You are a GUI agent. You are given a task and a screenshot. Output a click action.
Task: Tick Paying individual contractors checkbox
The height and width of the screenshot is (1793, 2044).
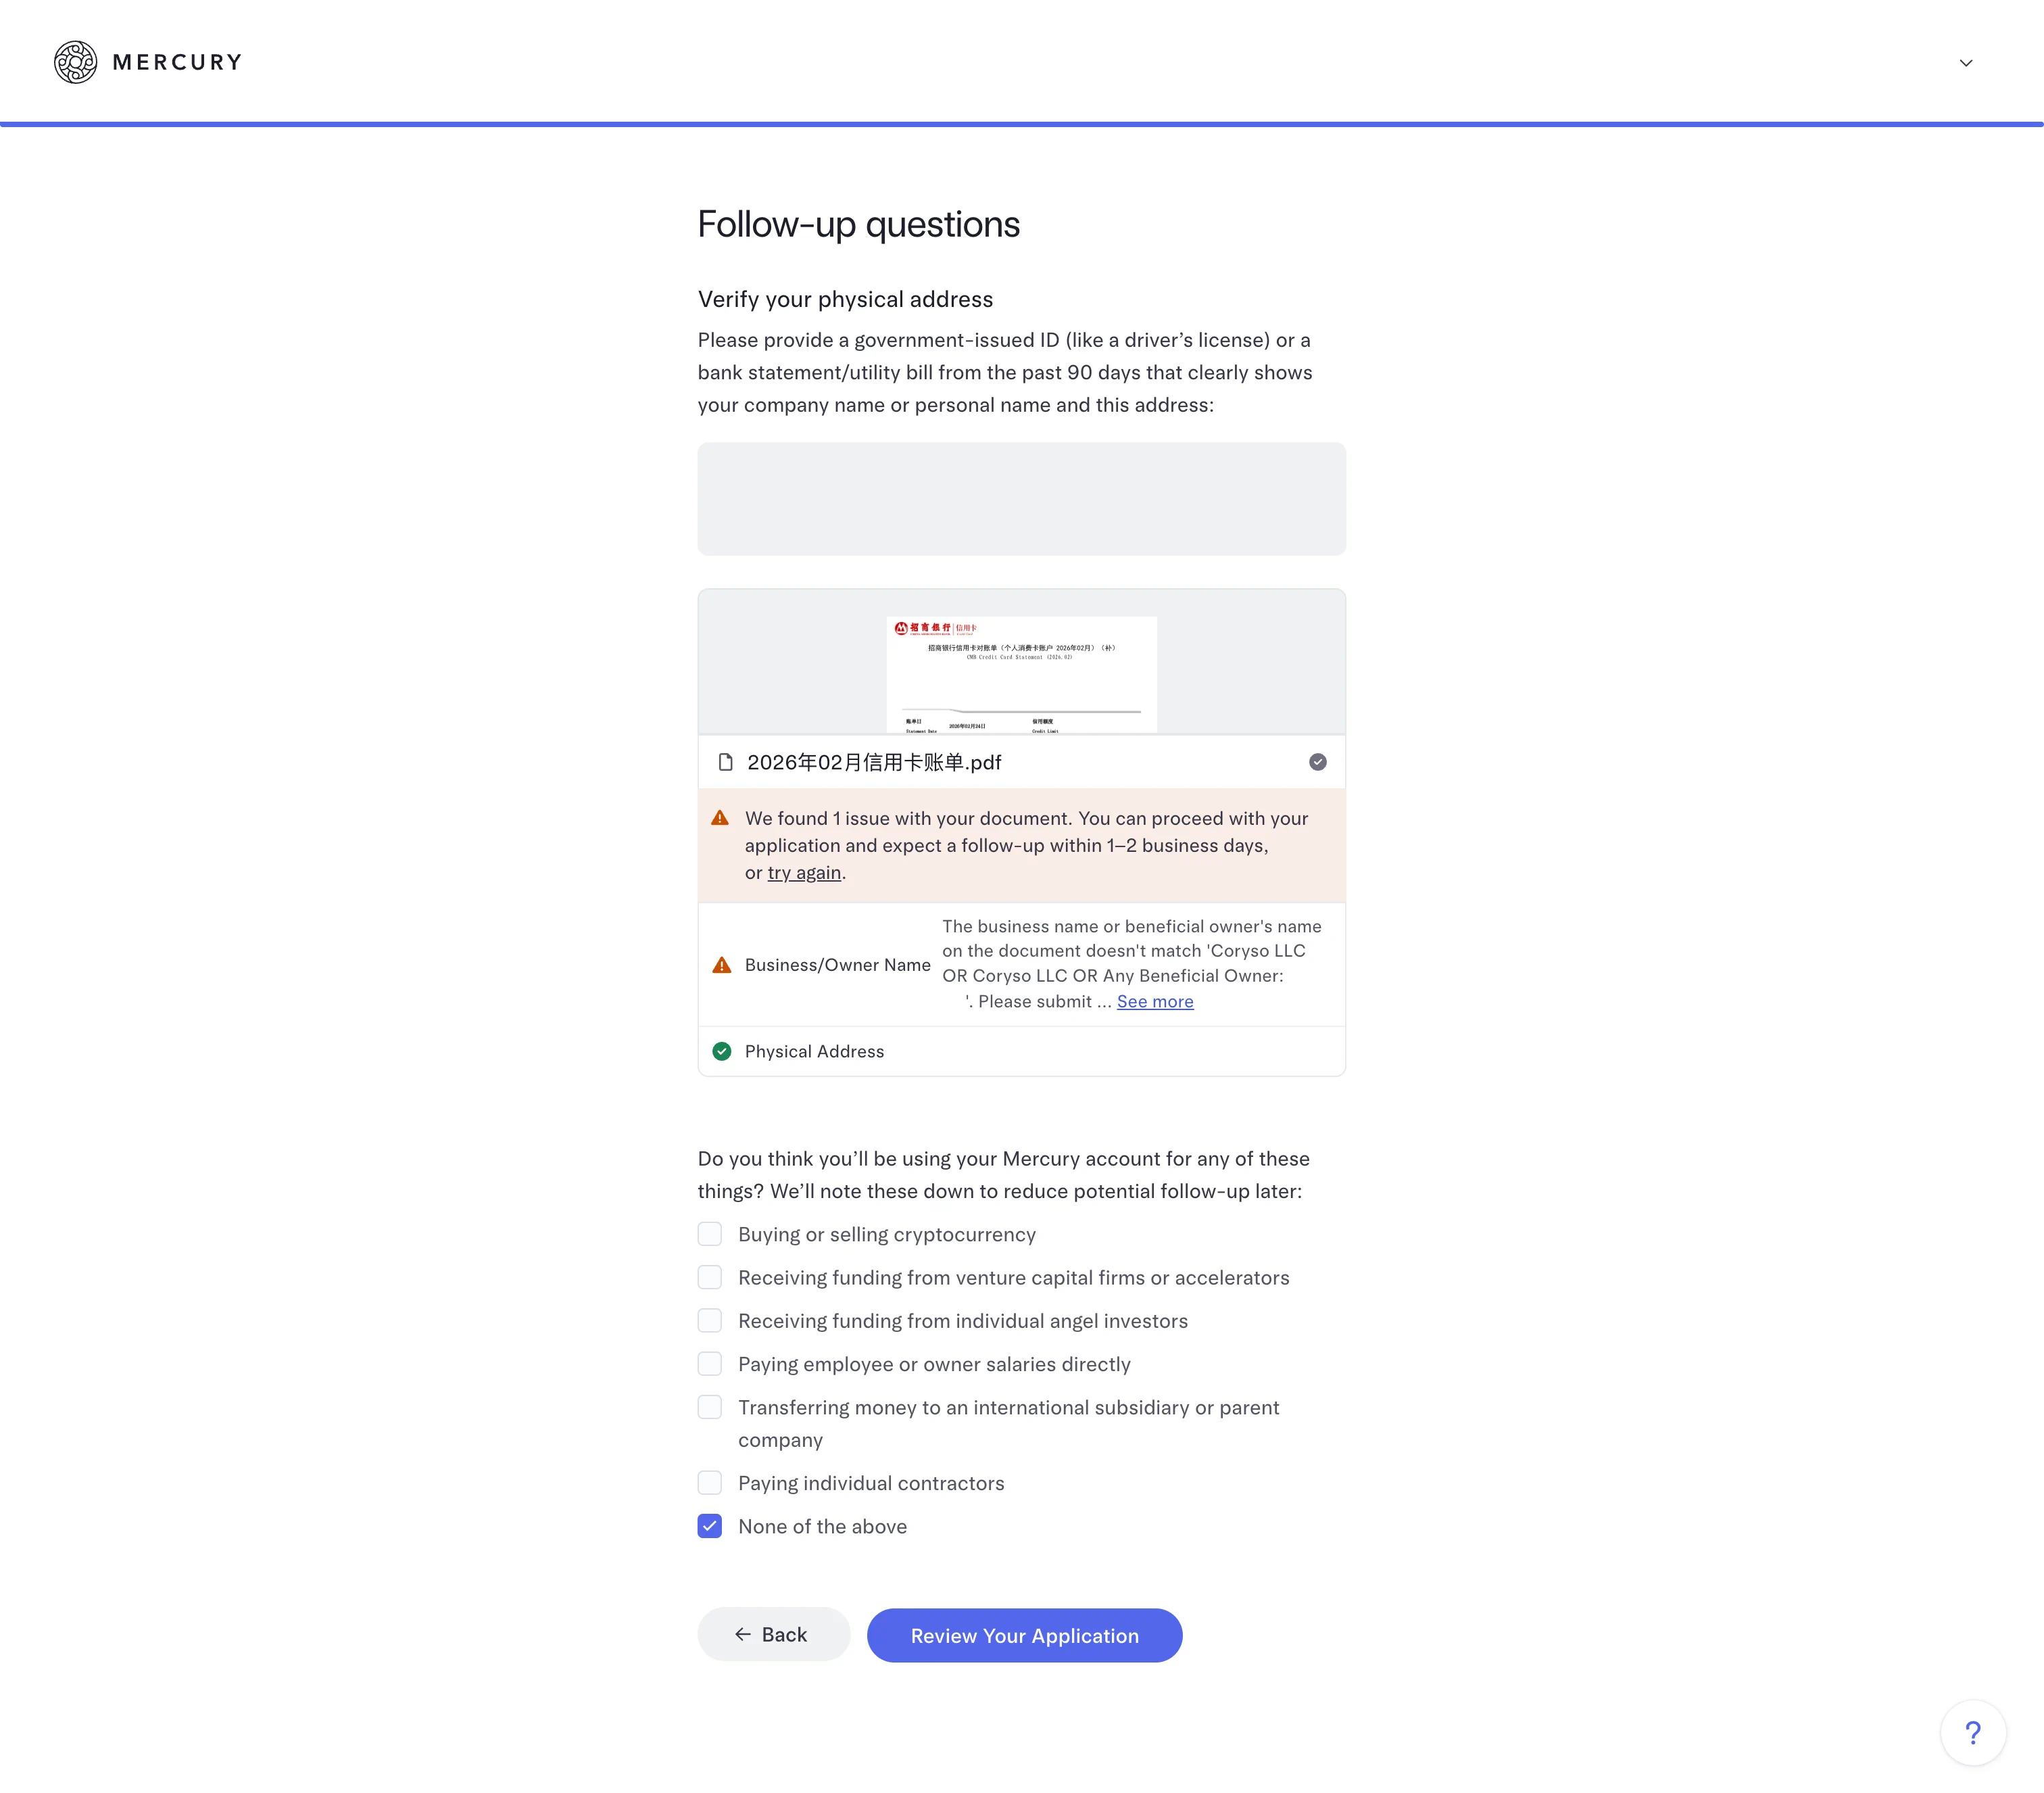coord(710,1483)
